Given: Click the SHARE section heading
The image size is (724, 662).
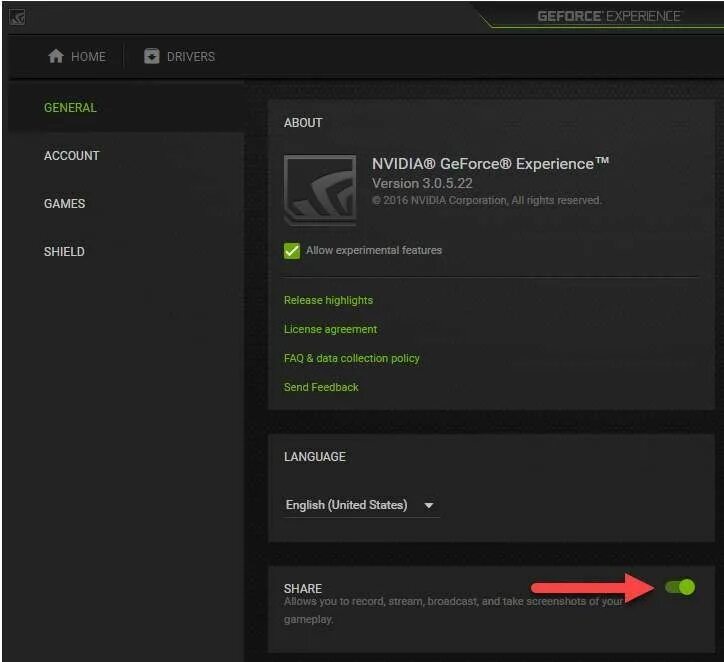Looking at the screenshot, I should pyautogui.click(x=303, y=589).
